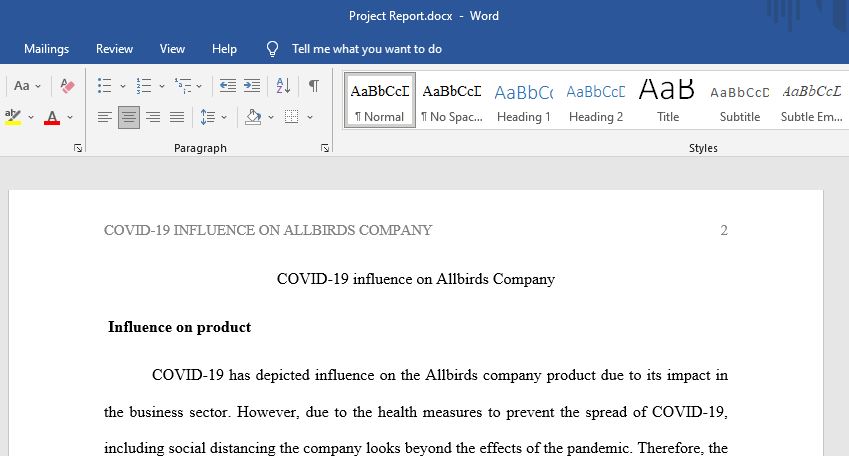849x456 pixels.
Task: Apply bullet list formatting
Action: (105, 86)
